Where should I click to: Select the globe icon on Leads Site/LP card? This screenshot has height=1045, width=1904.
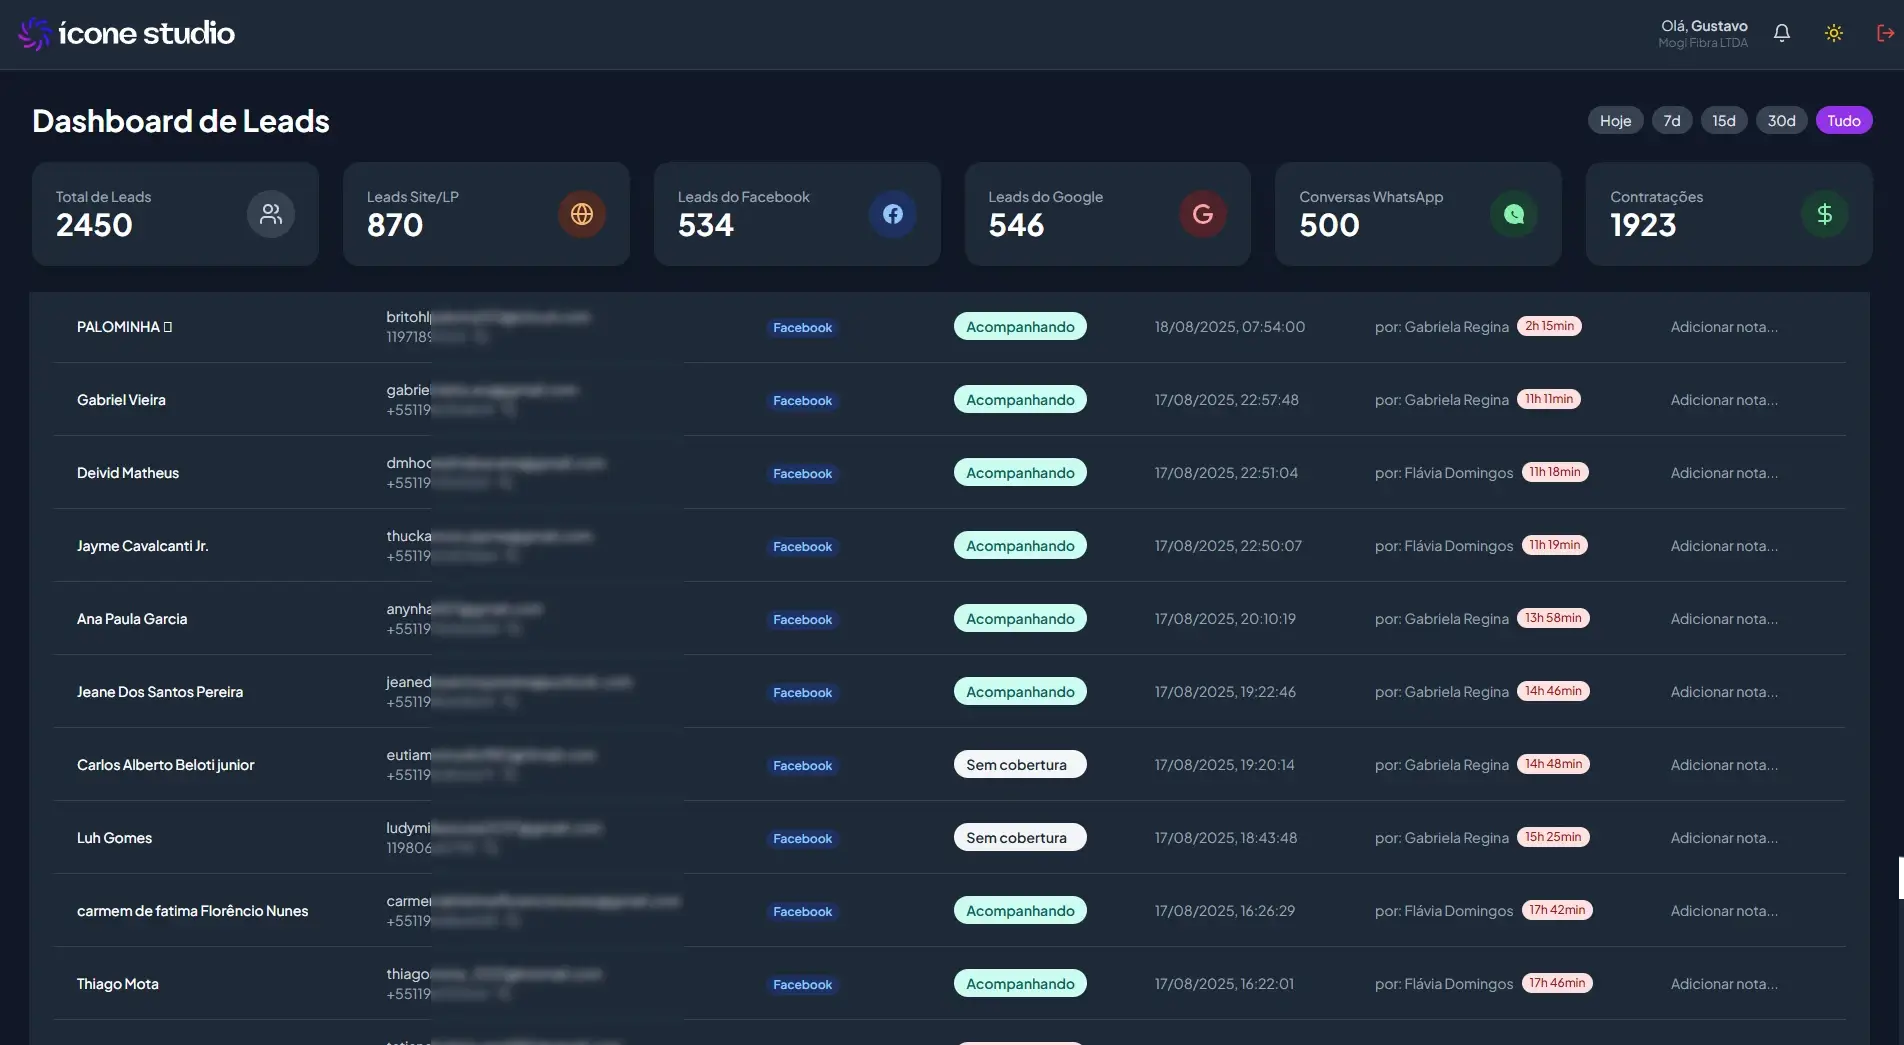581,213
